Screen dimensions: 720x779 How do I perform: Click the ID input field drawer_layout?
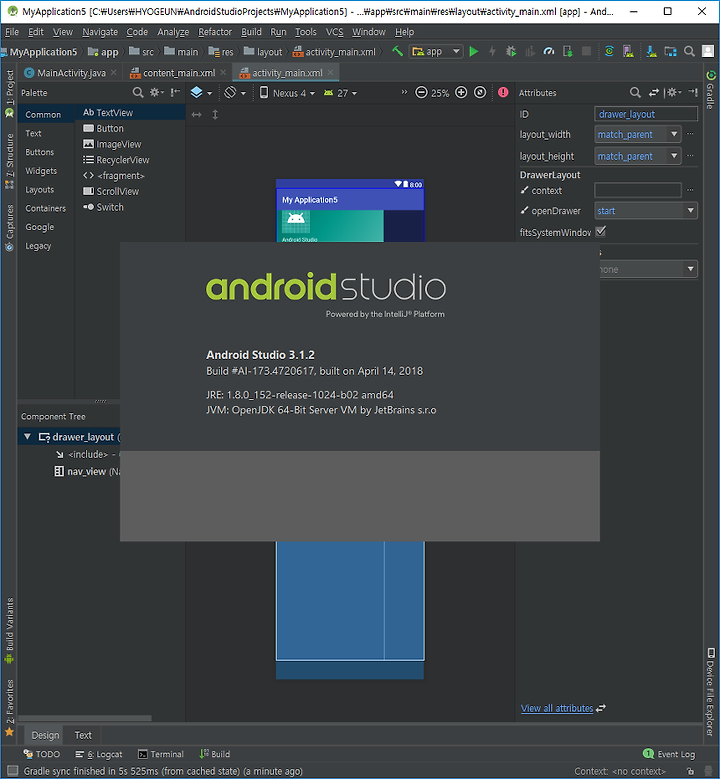645,114
